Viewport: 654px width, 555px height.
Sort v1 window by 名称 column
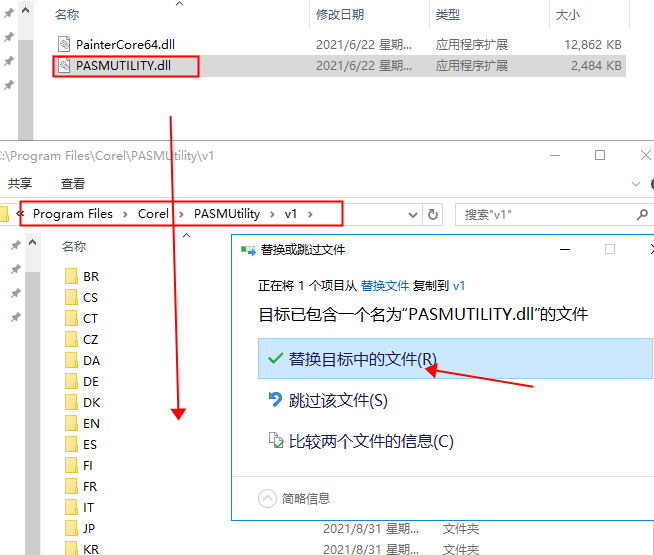click(74, 247)
